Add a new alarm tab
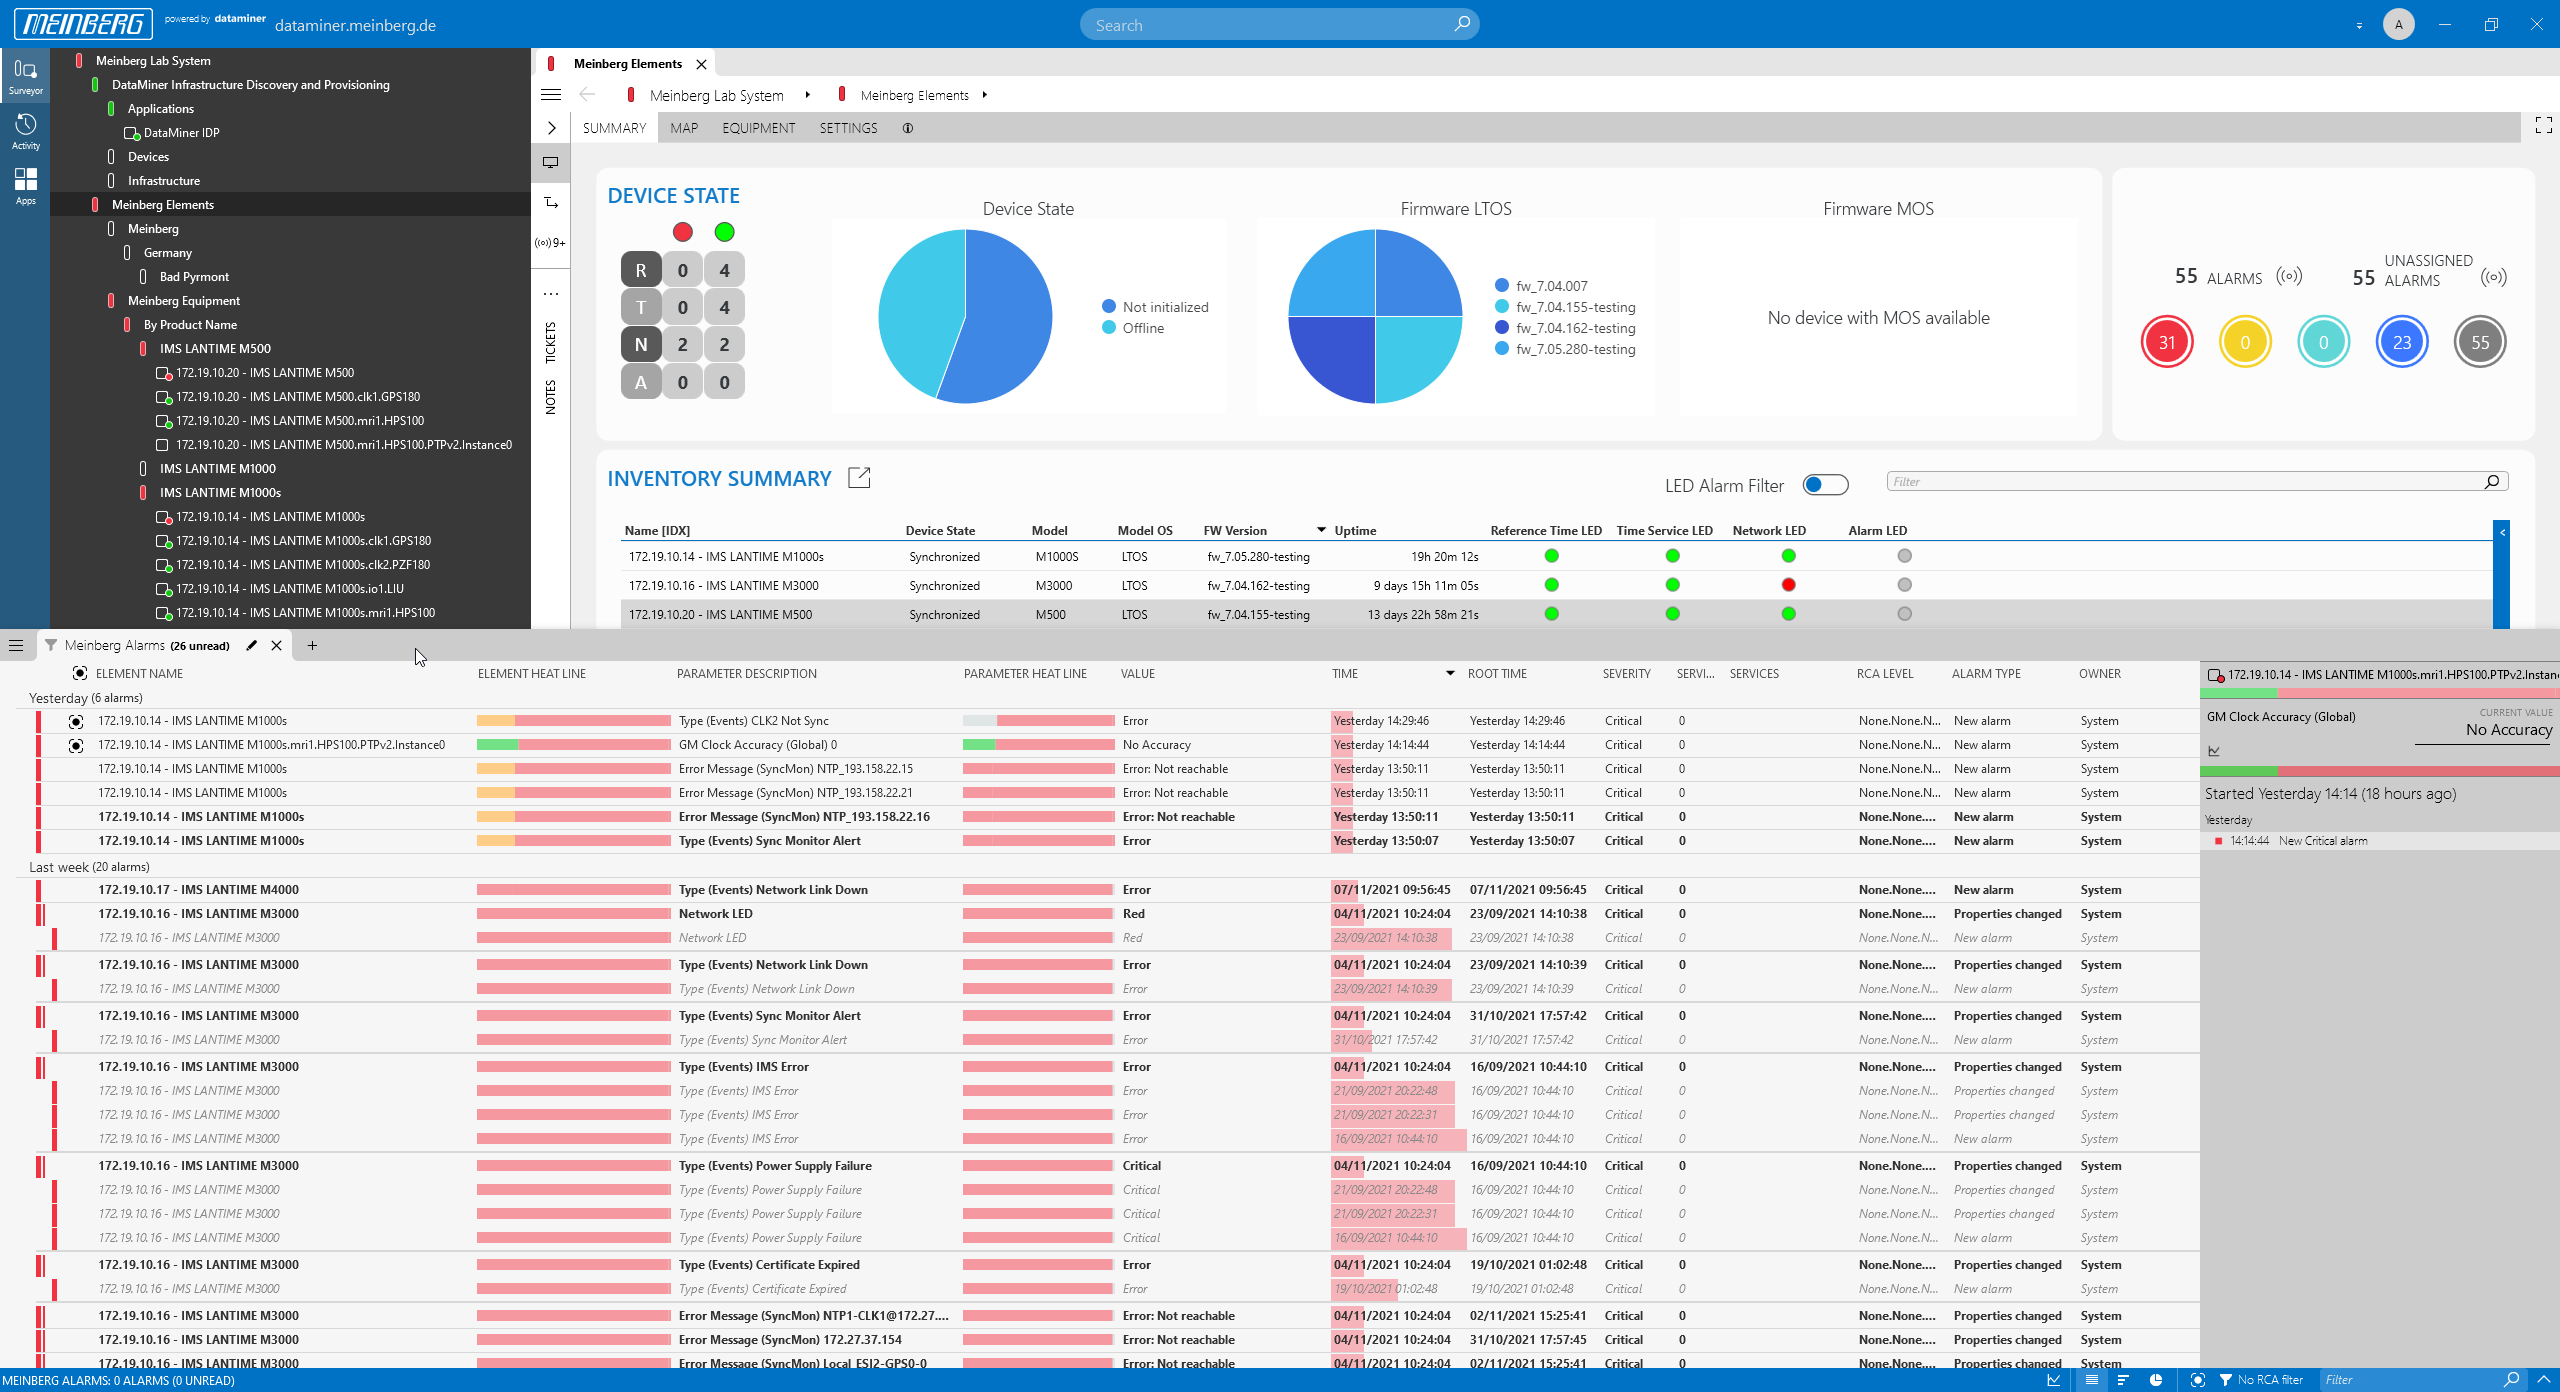Viewport: 2560px width, 1392px height. pos(312,645)
